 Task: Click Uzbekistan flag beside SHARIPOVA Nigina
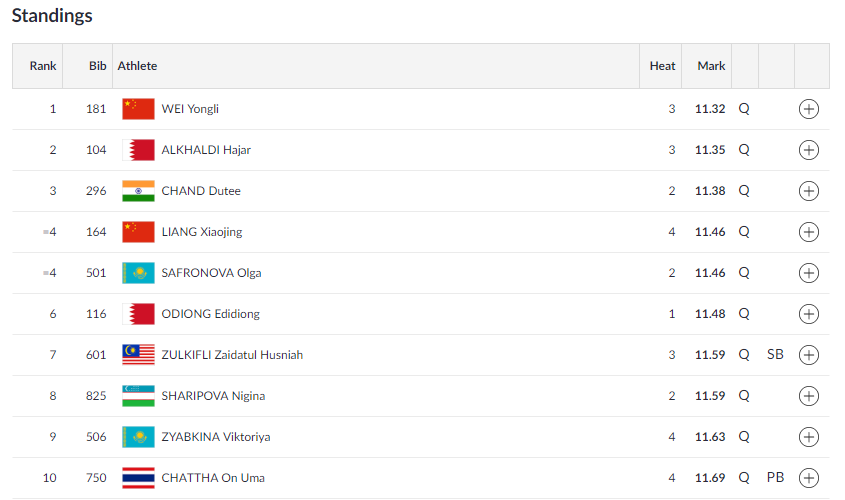click(x=138, y=396)
